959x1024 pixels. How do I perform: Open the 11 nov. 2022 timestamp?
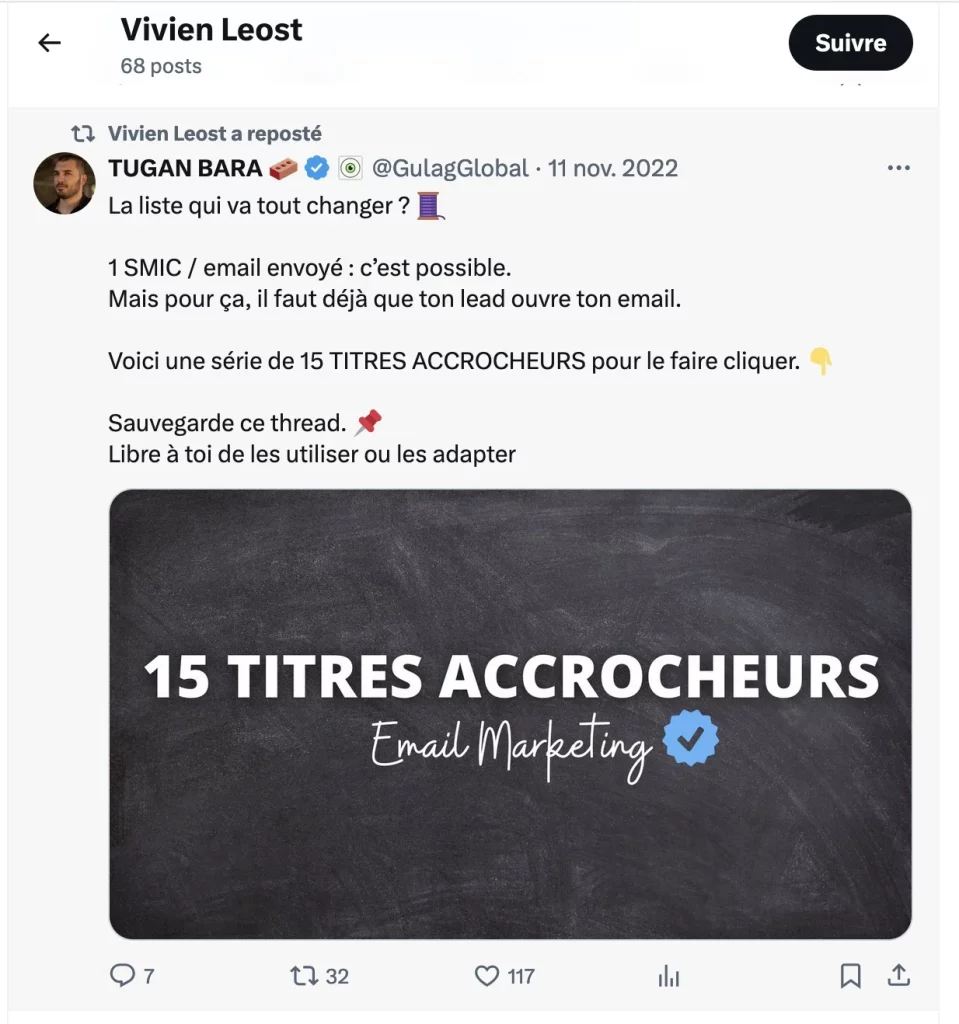click(x=613, y=168)
